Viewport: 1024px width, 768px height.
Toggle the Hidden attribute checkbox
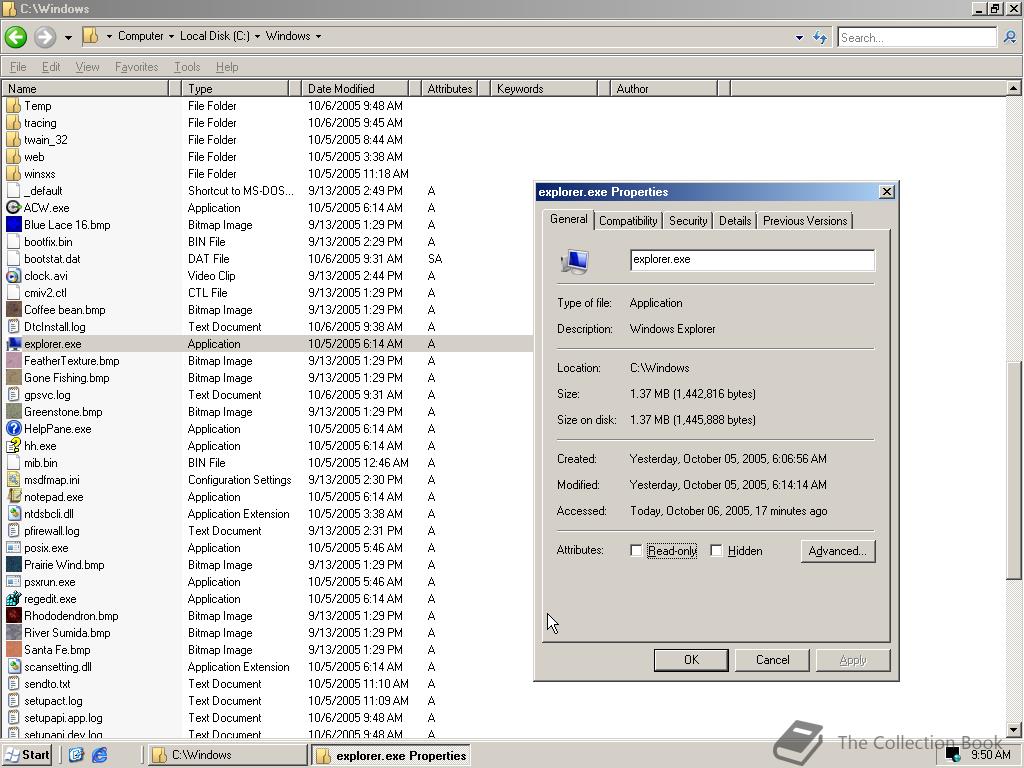point(716,551)
